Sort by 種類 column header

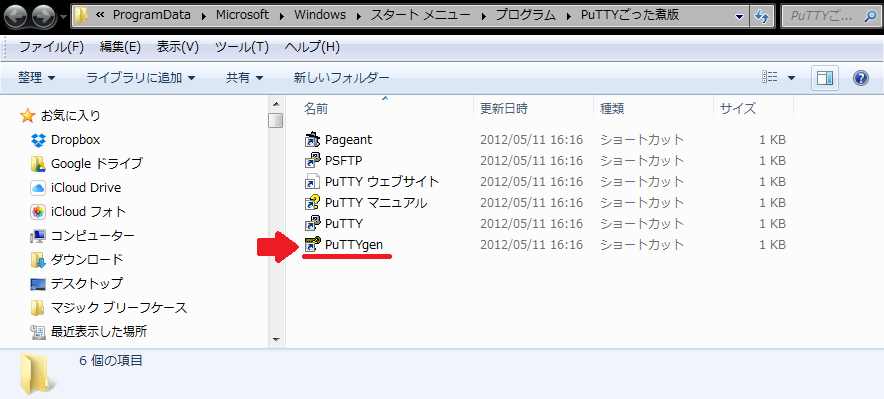653,109
